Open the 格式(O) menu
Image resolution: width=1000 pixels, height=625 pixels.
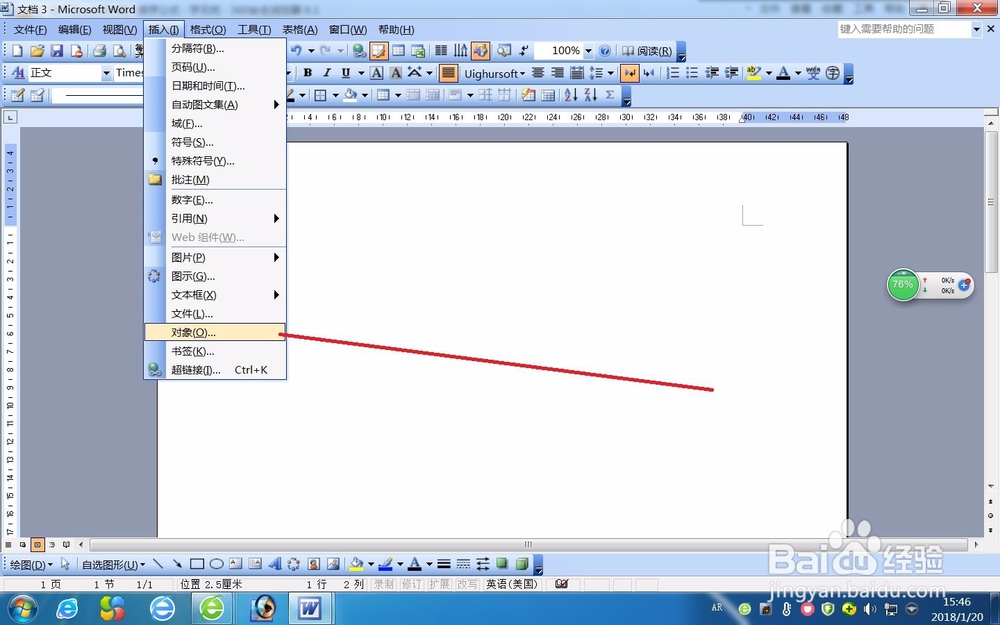[208, 29]
